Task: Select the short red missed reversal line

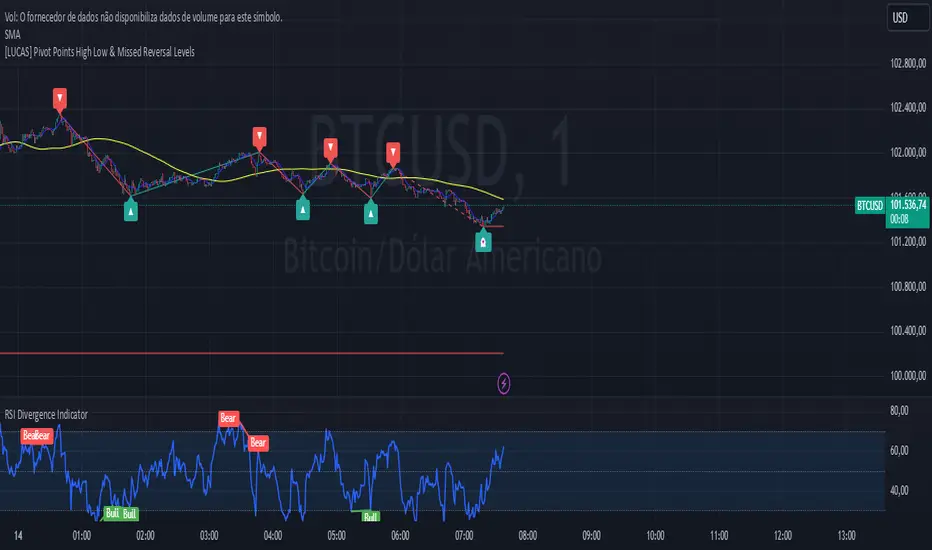Action: [495, 227]
